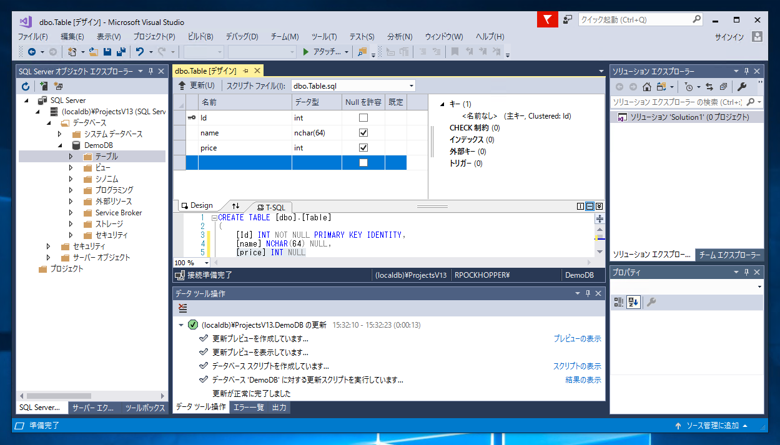Open the script file dbo.Table.sql dropdown
The image size is (780, 445).
410,86
